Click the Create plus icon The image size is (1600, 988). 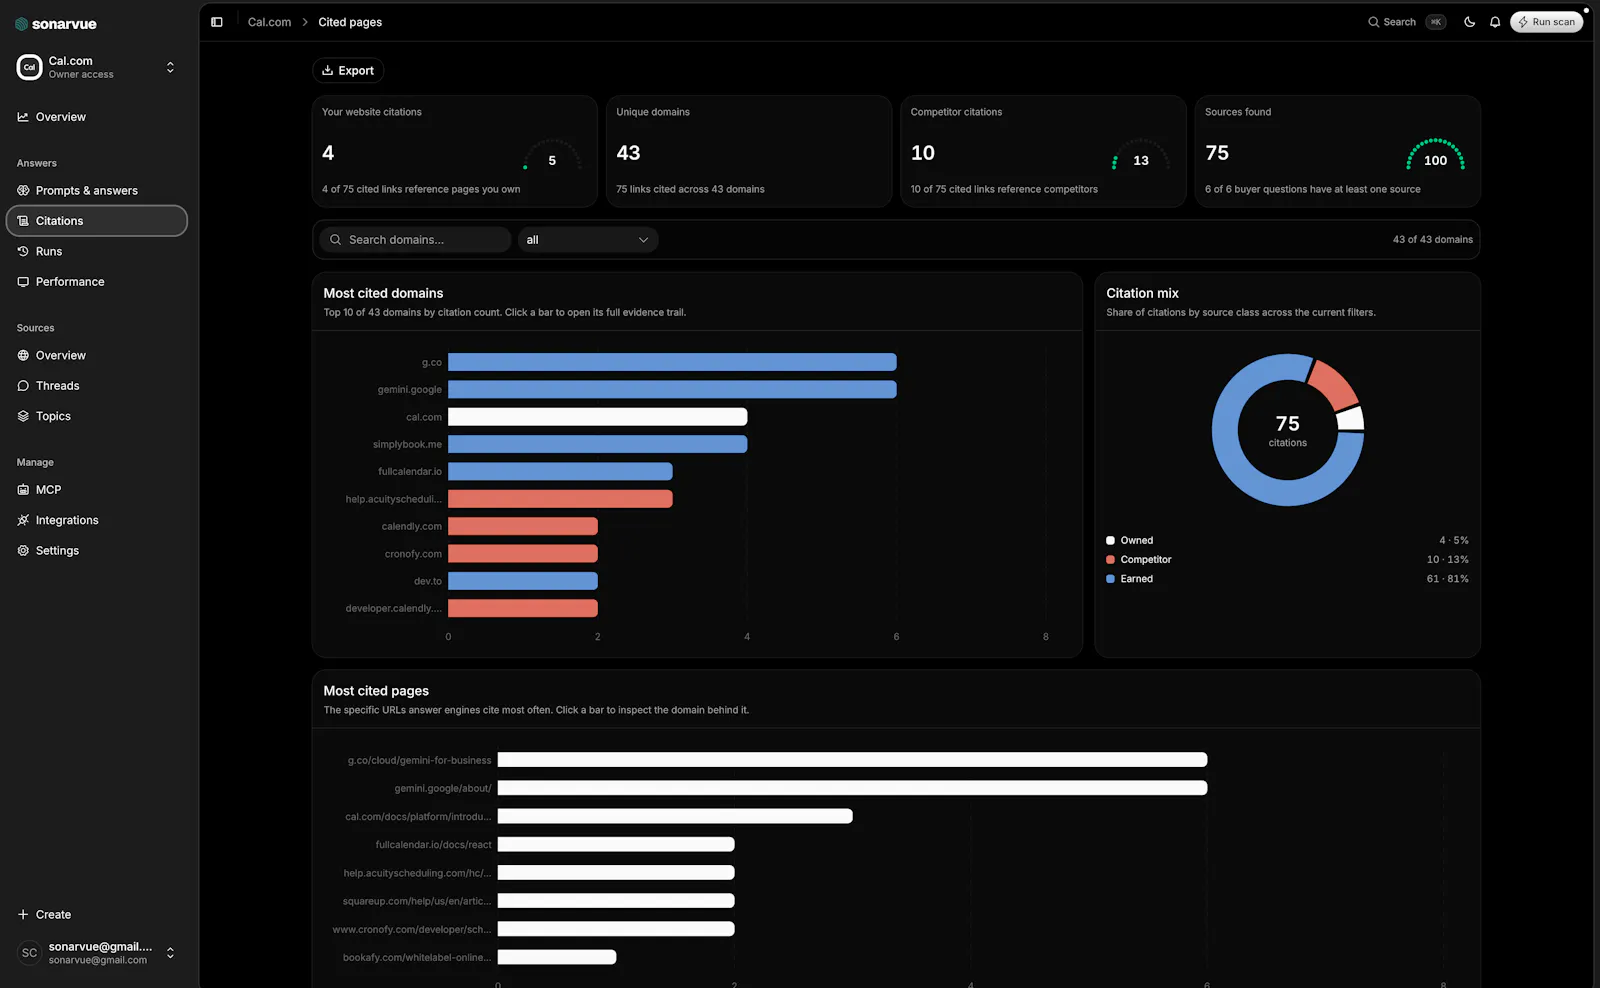(23, 915)
